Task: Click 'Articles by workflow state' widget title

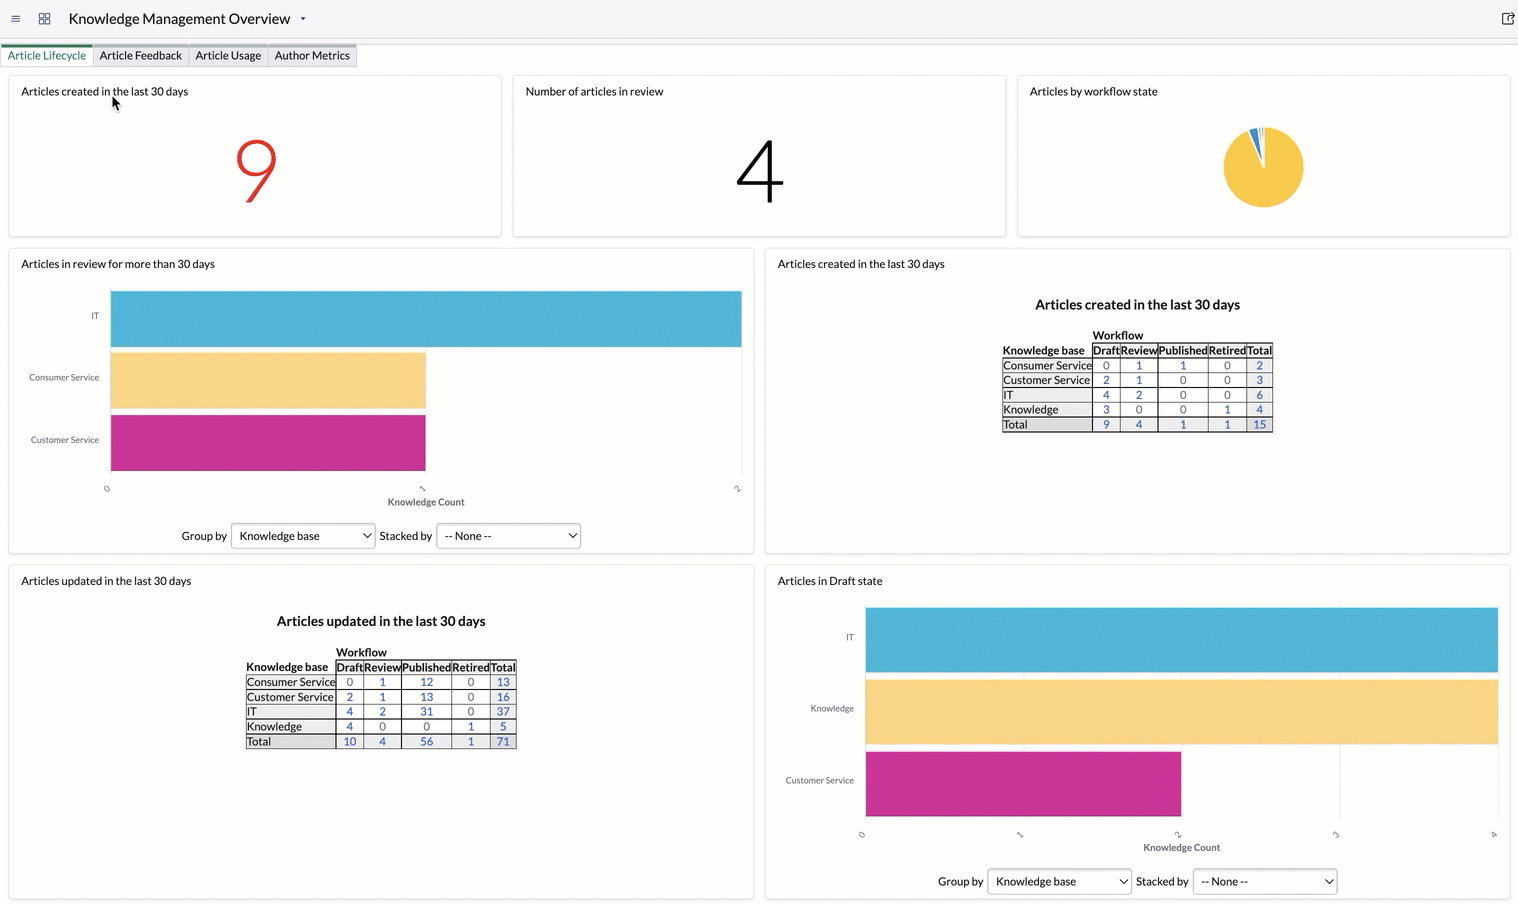Action: point(1094,91)
